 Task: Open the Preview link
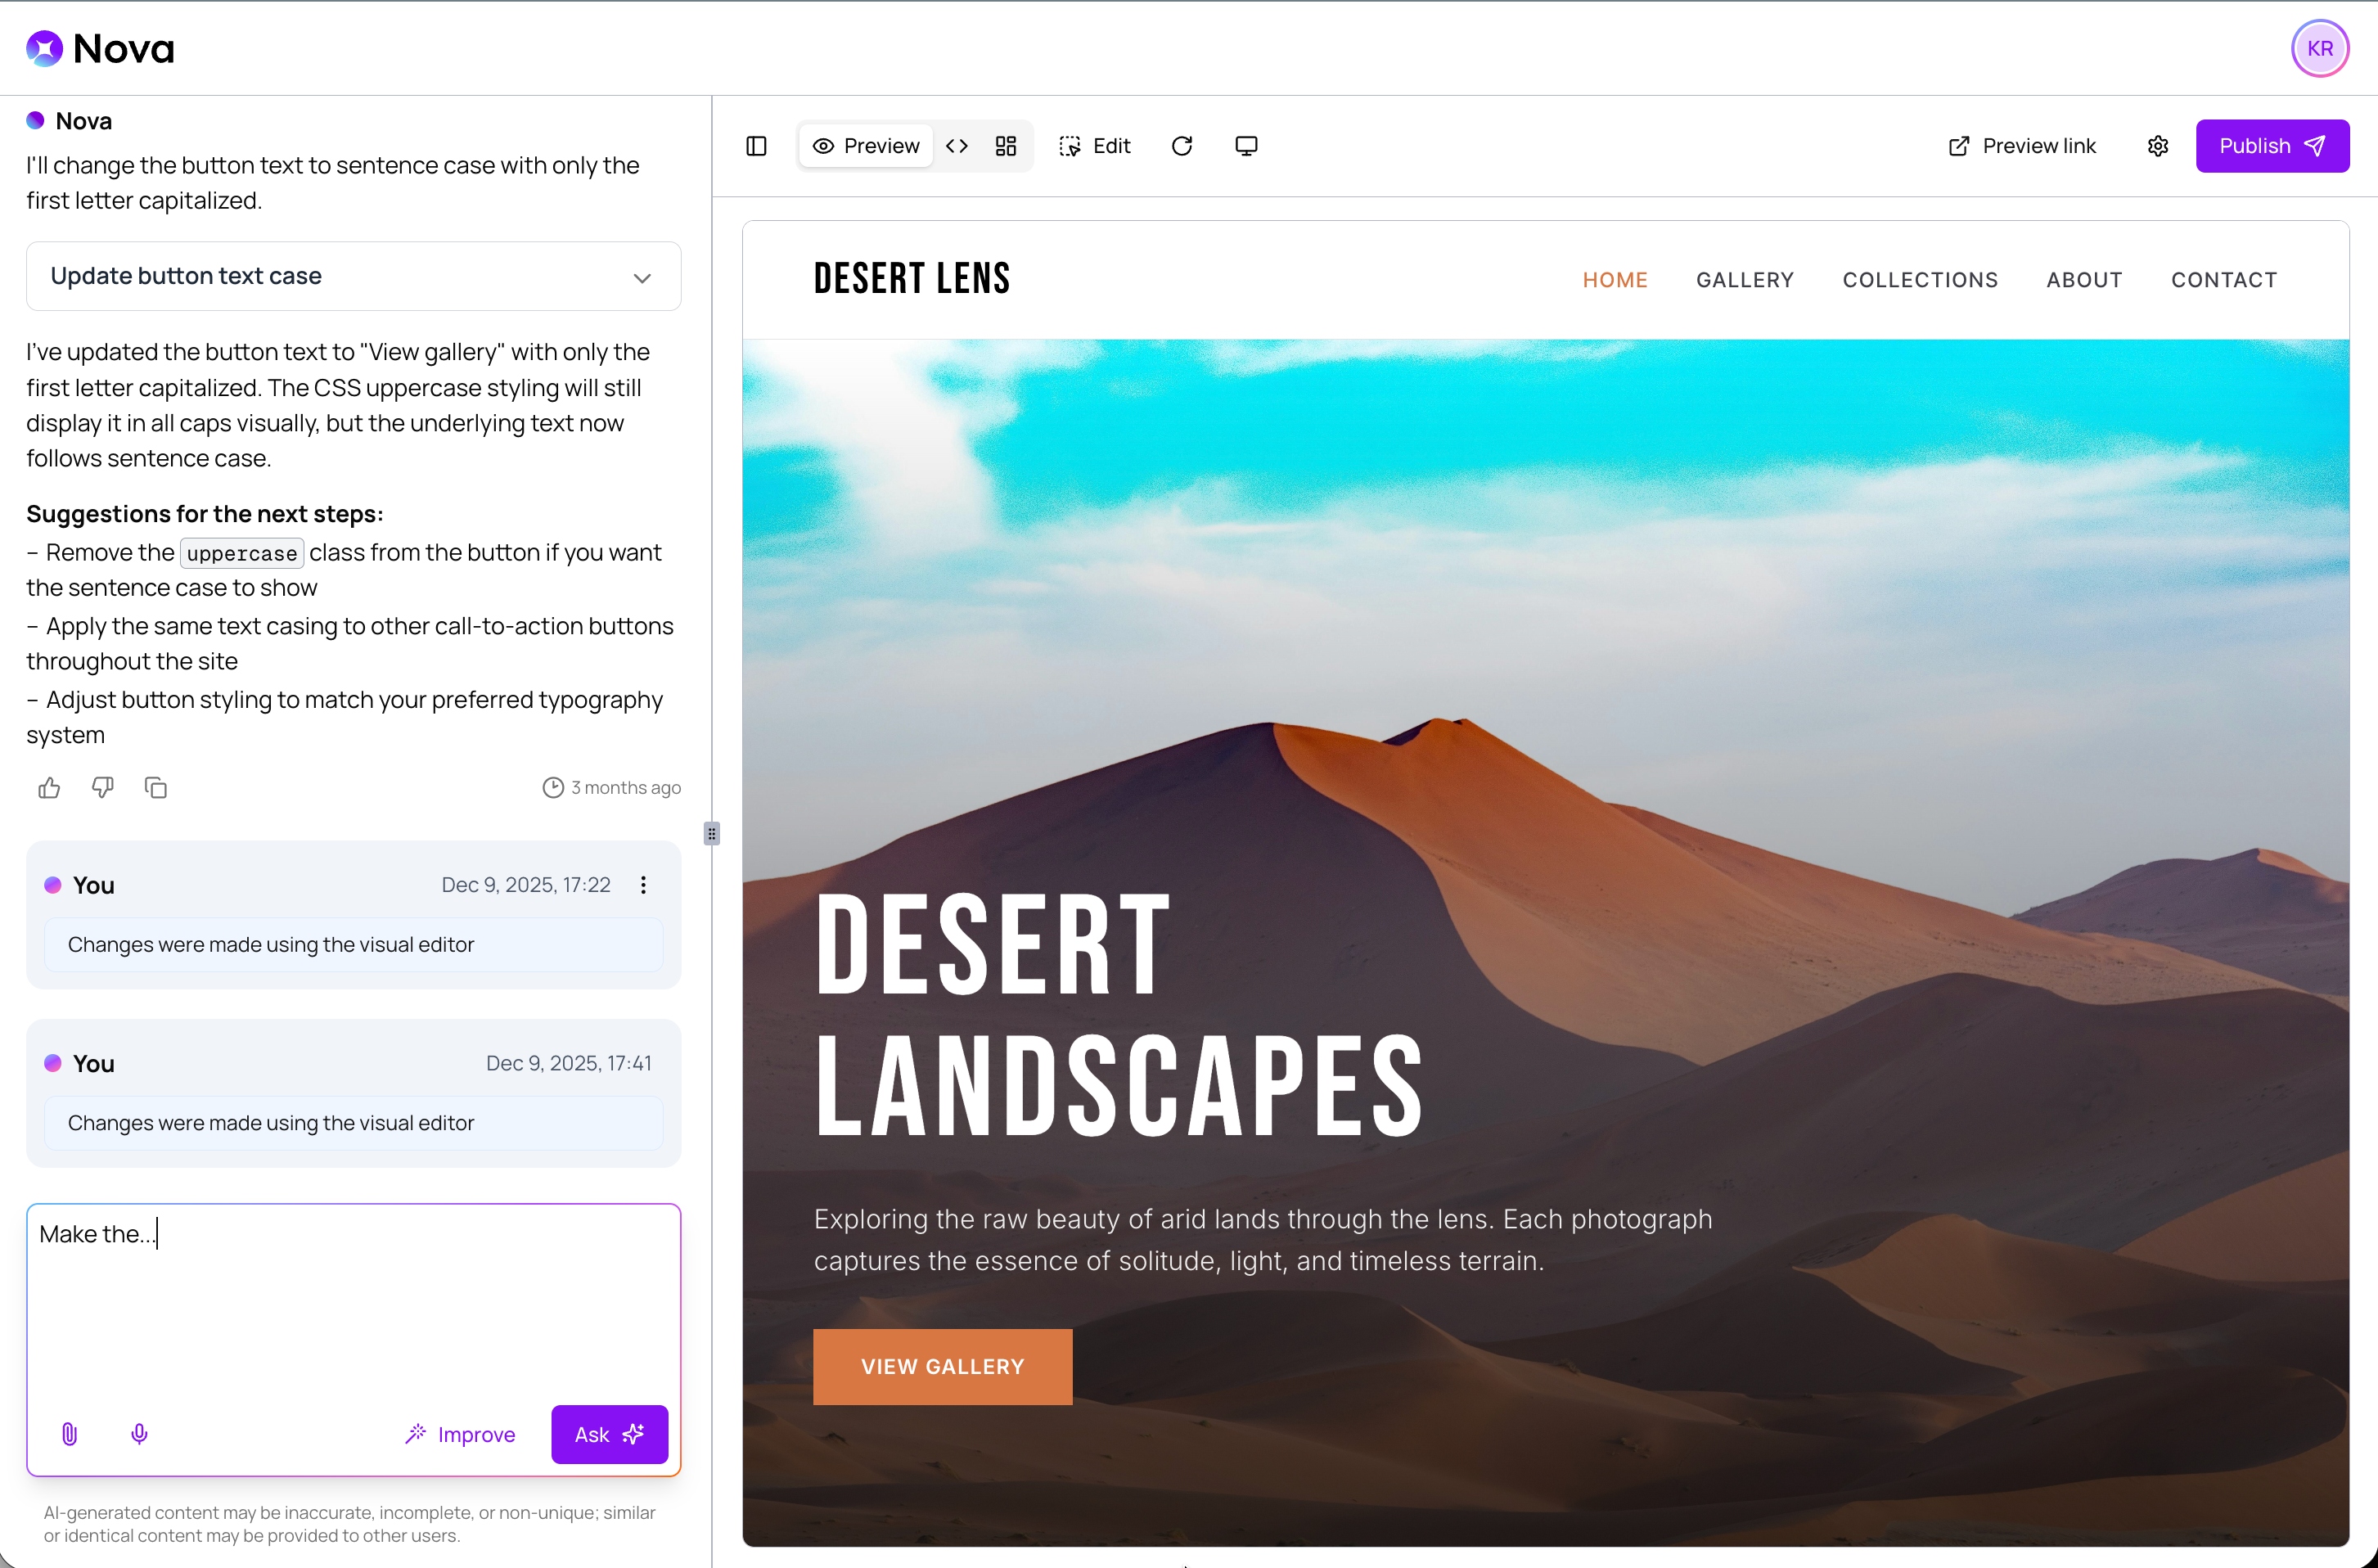[x=2022, y=146]
